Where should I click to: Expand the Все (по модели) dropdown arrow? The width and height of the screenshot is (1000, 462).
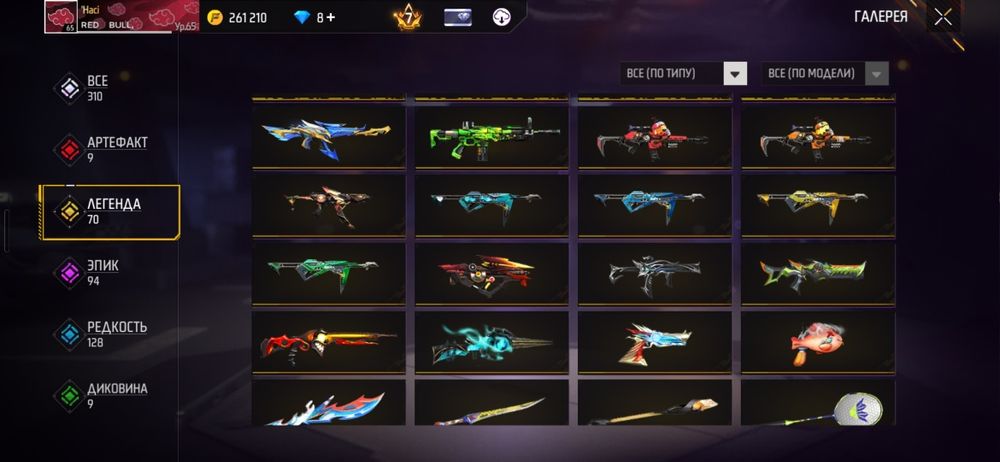pyautogui.click(x=877, y=73)
